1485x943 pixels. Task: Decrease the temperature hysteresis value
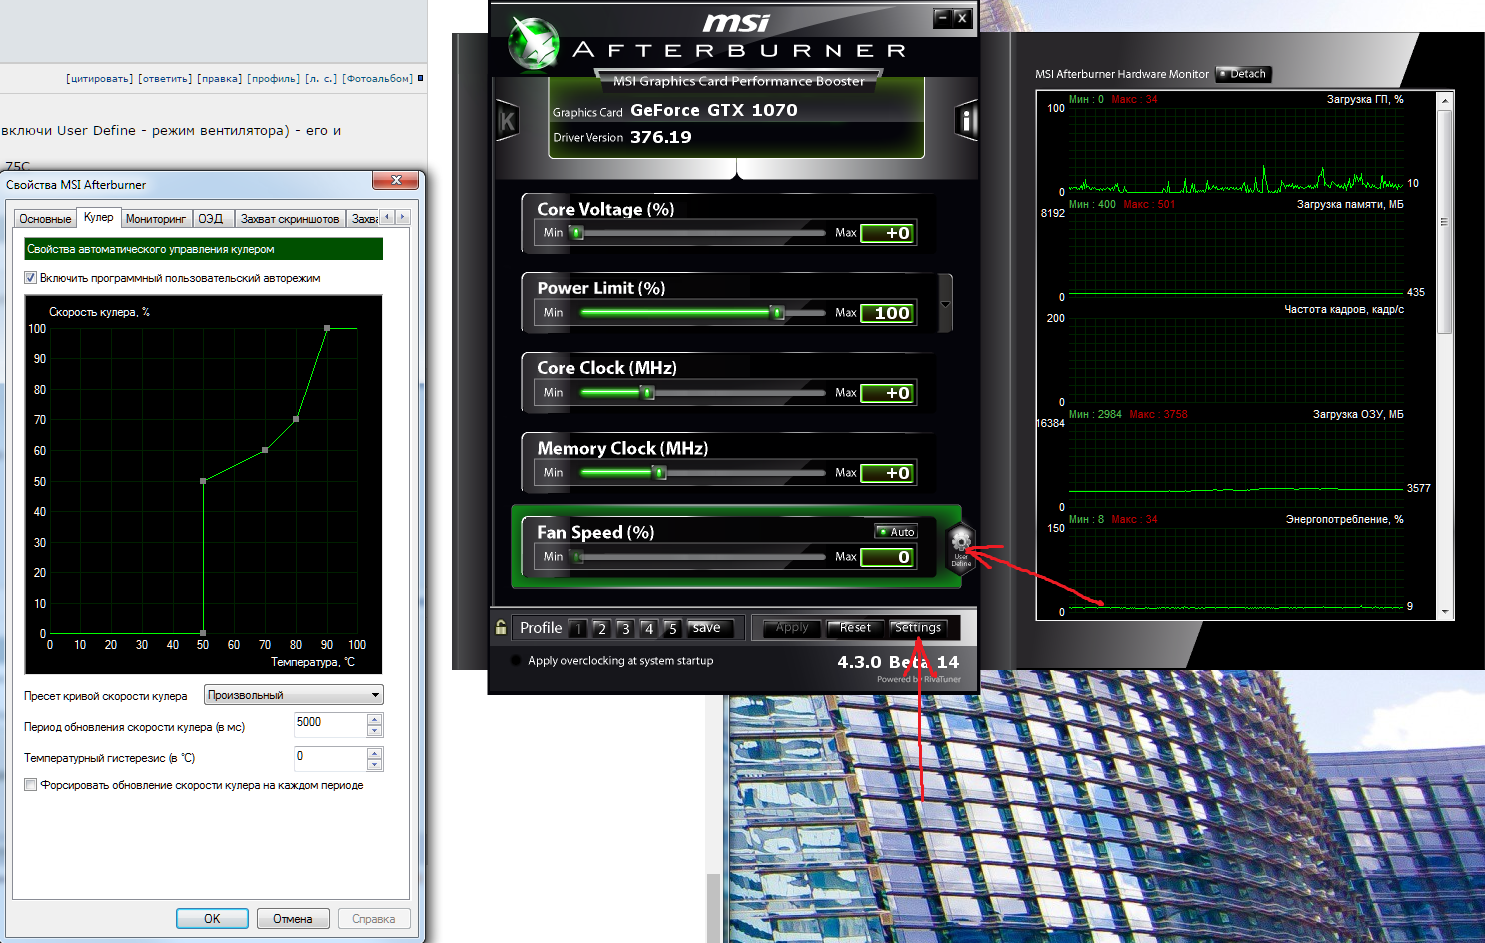[374, 764]
